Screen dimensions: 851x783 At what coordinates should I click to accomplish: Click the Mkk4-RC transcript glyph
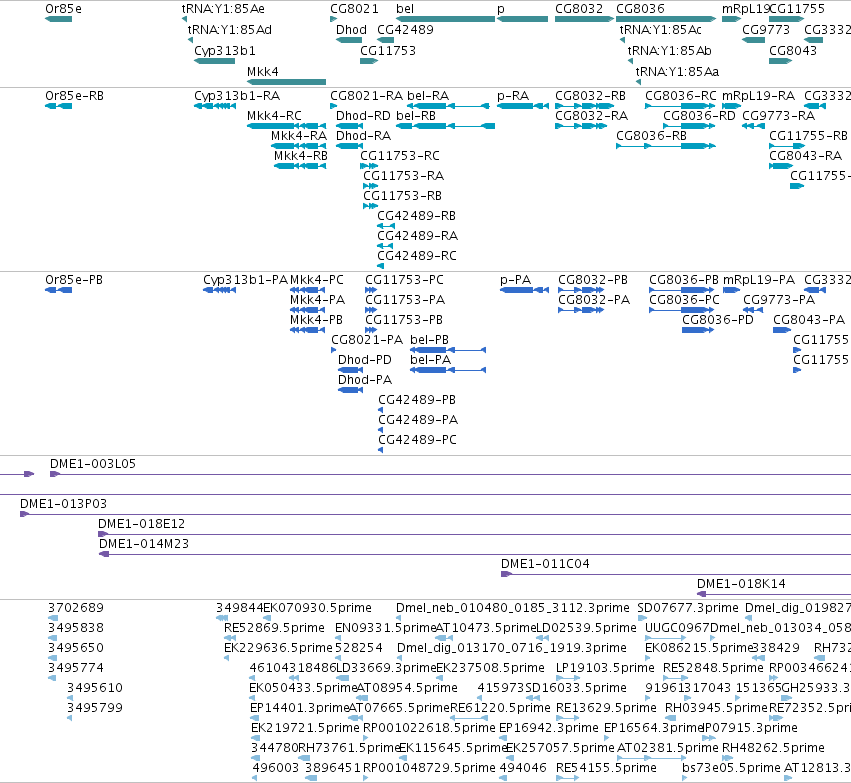click(286, 126)
